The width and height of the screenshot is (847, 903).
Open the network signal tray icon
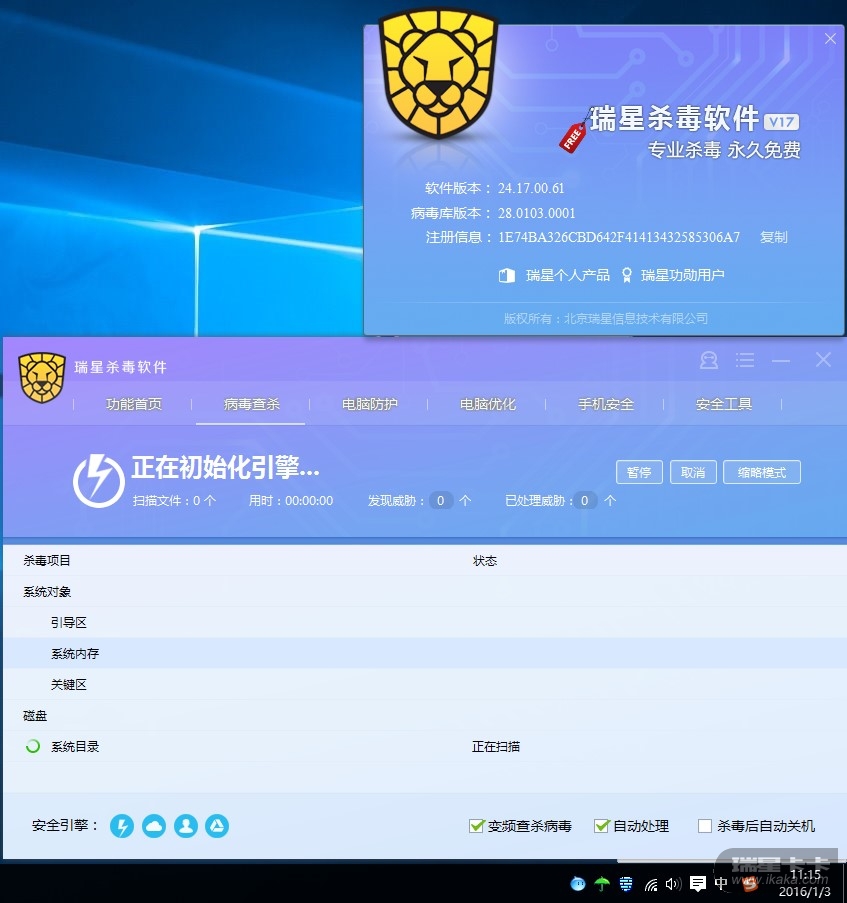click(651, 884)
